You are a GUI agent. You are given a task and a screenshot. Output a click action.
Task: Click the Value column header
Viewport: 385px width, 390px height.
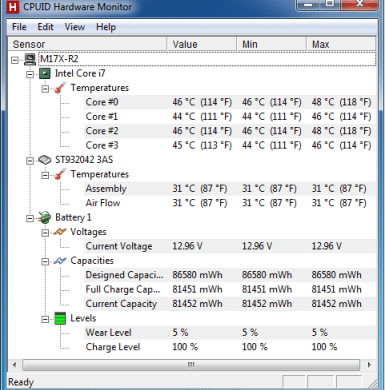pos(202,44)
